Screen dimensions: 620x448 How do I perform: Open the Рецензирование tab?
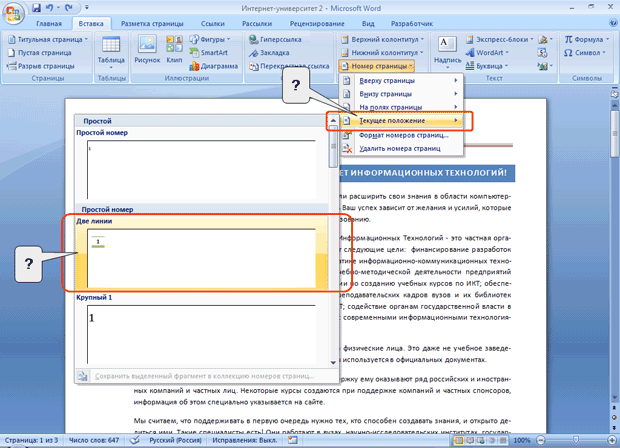(317, 24)
